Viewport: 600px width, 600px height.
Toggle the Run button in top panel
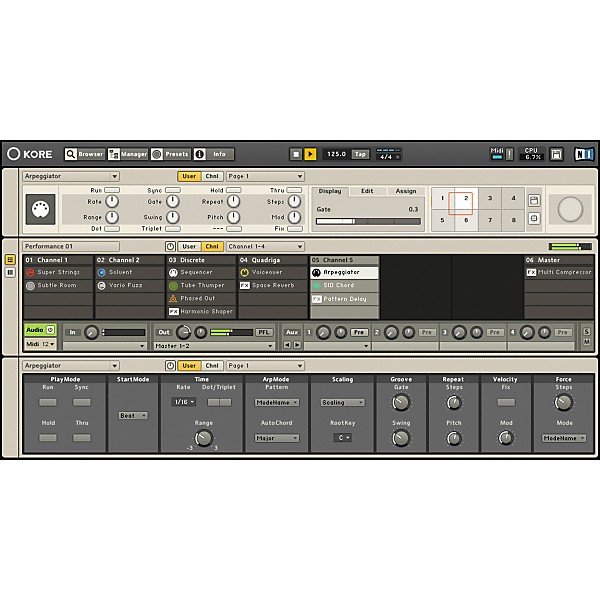(112, 190)
